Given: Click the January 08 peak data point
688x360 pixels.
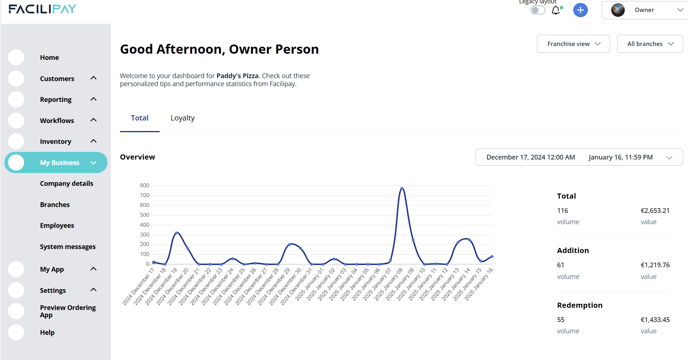Looking at the screenshot, I should pyautogui.click(x=402, y=189).
